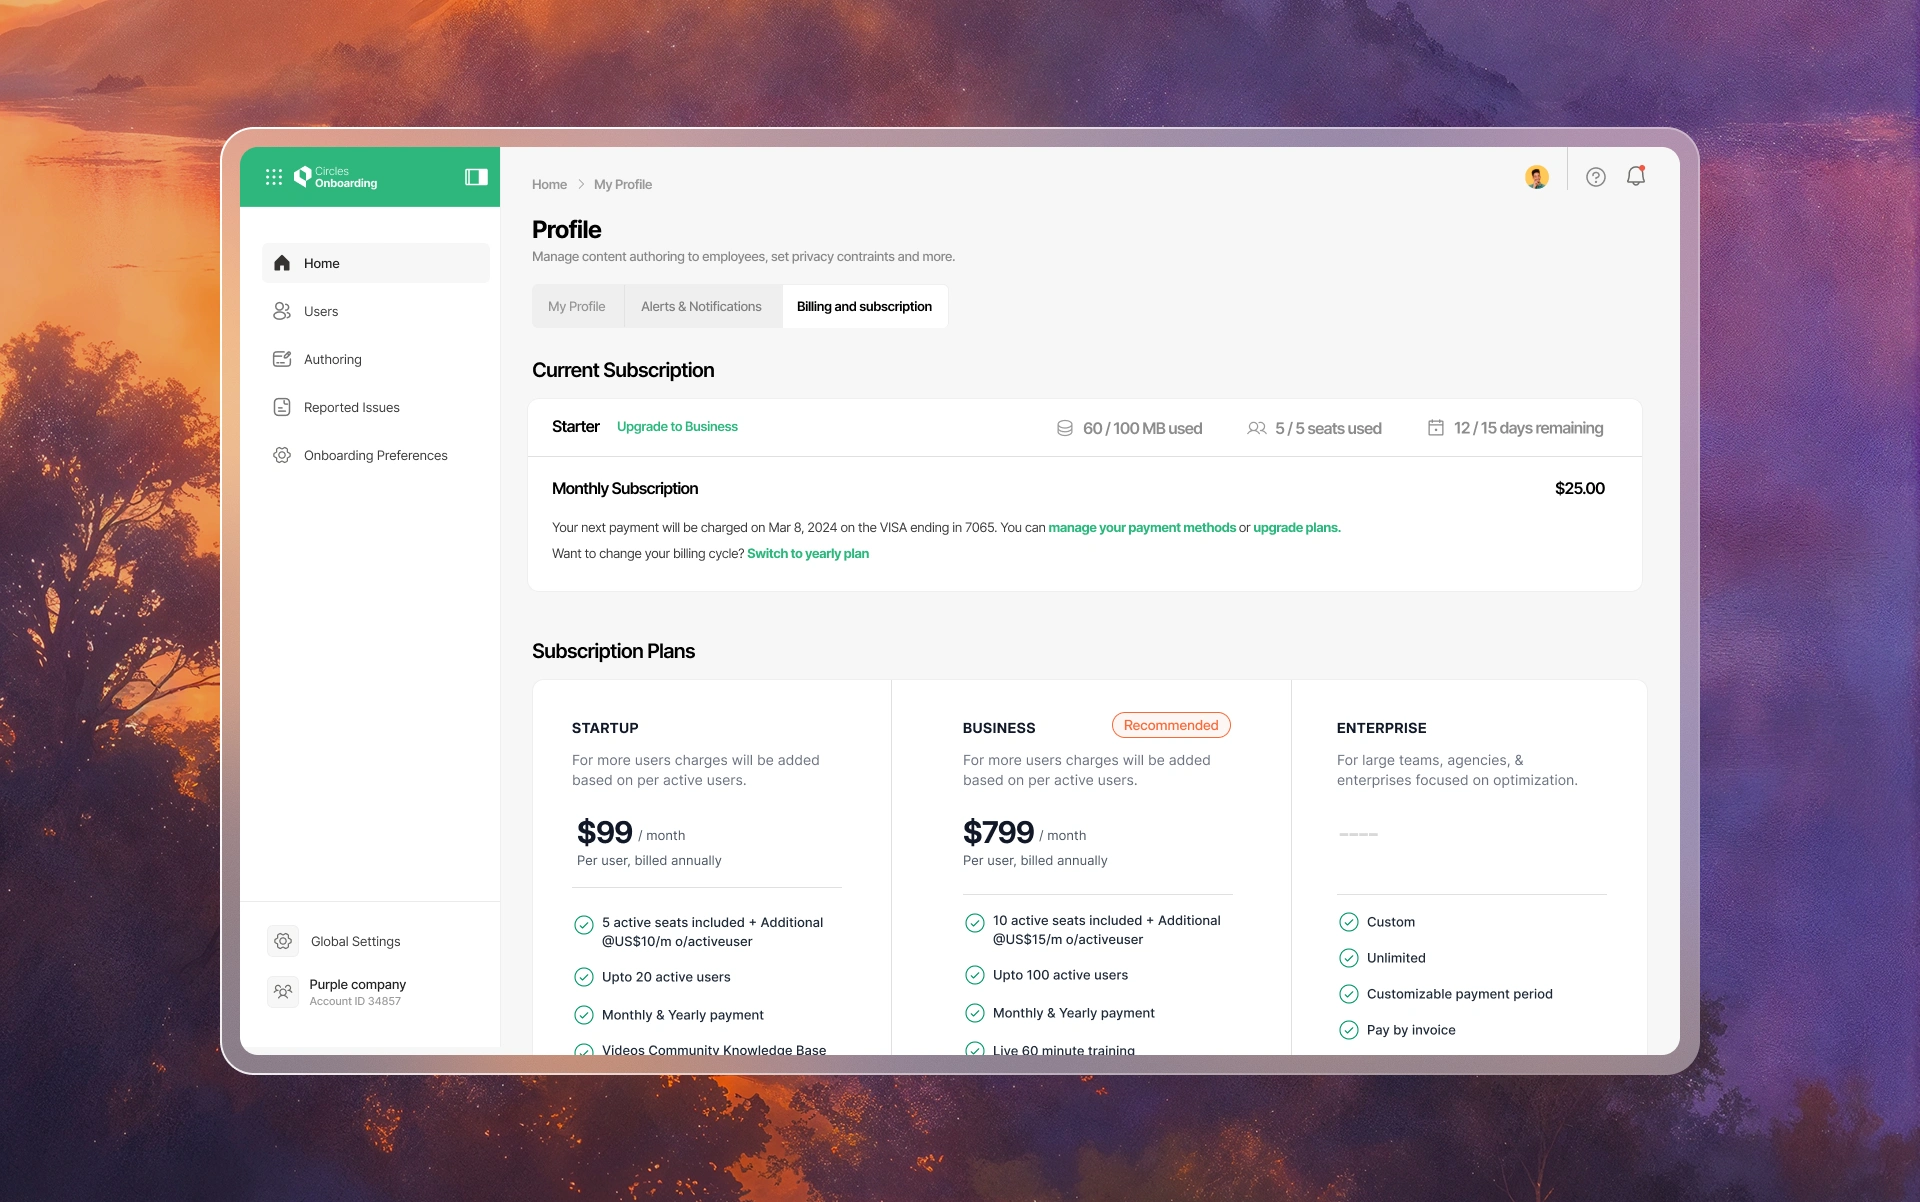Open the user avatar profile menu
Viewport: 1920px width, 1202px height.
(1537, 177)
